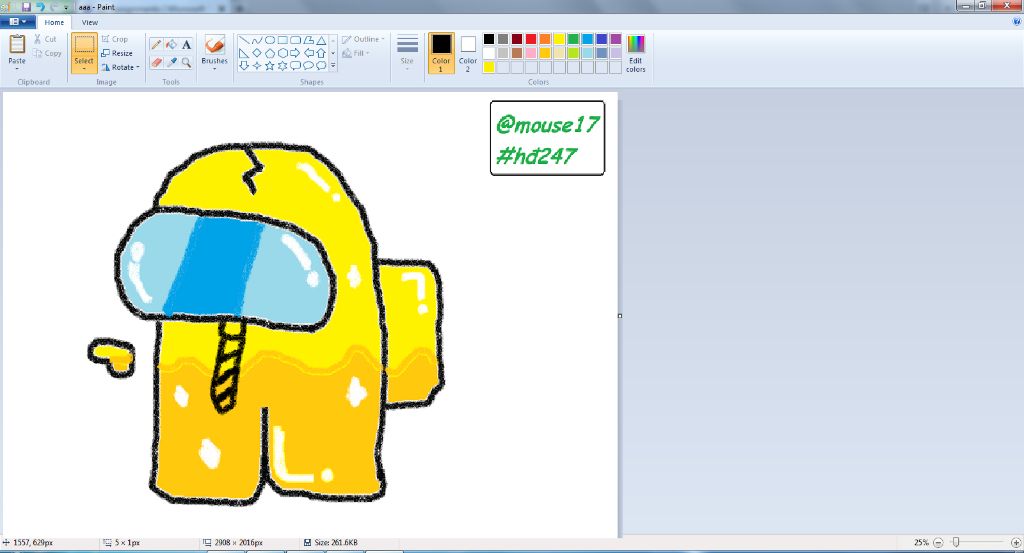Choose the Triangle shape

click(321, 40)
